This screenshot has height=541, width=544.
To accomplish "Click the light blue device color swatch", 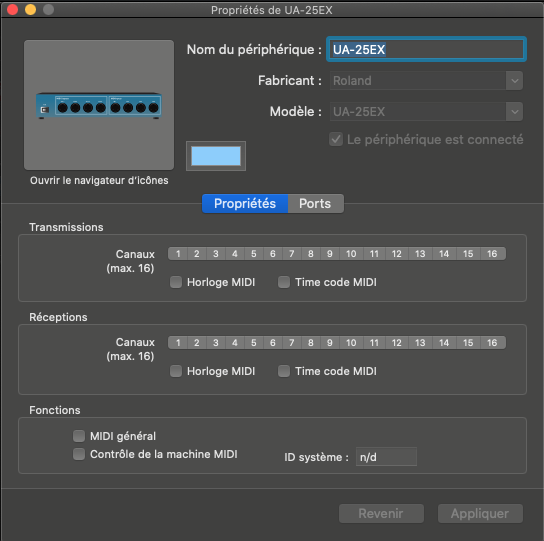I will [x=216, y=156].
